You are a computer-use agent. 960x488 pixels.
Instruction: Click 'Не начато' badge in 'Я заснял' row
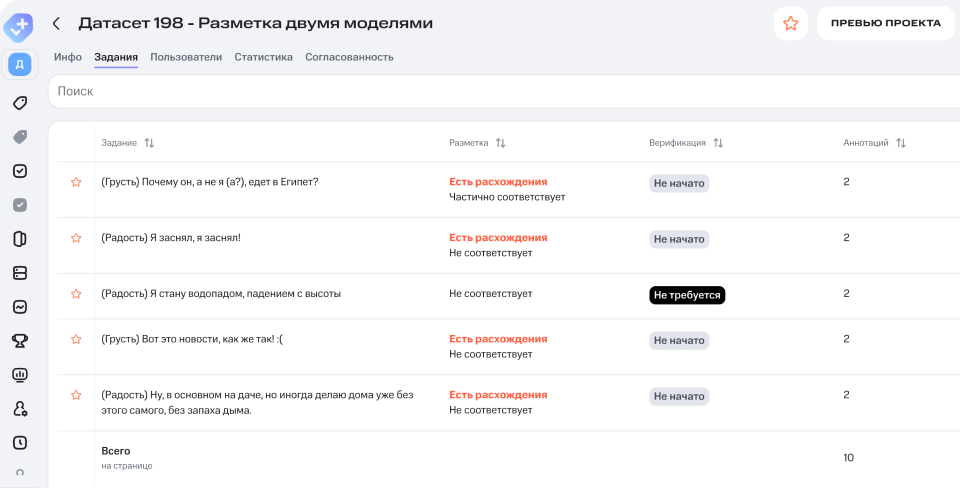pyautogui.click(x=679, y=239)
